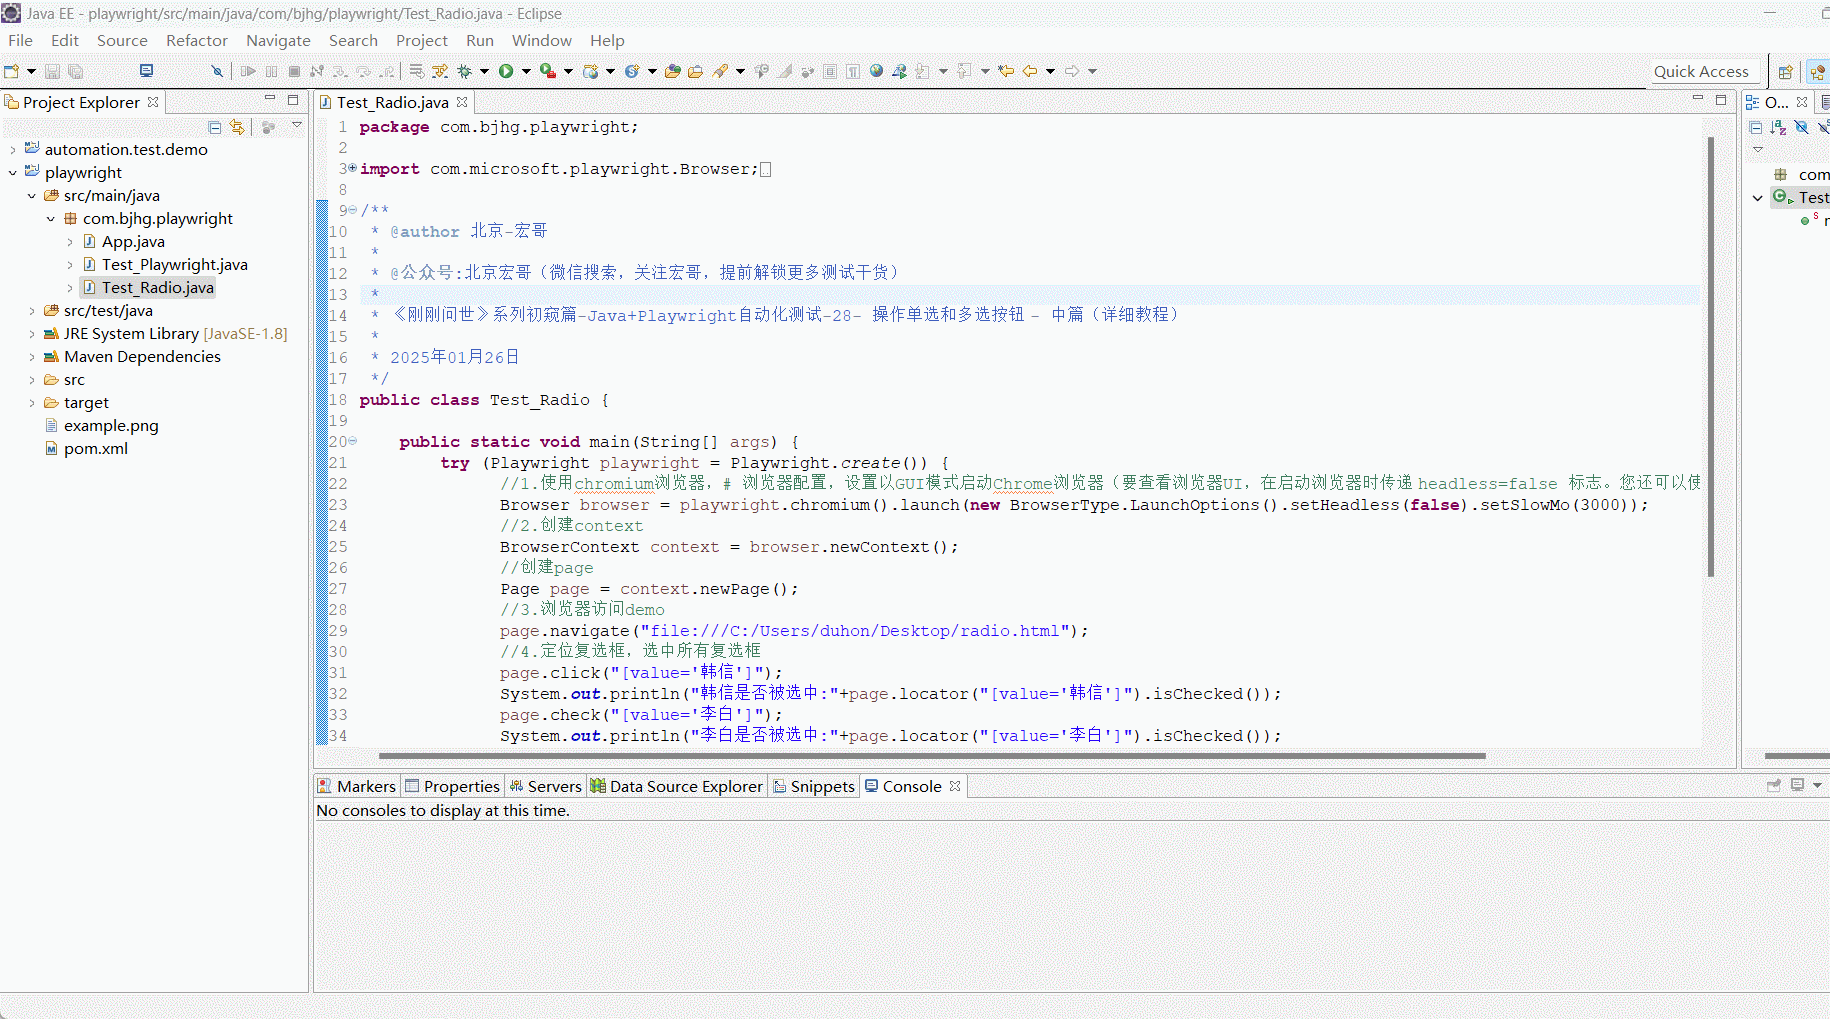Click the New file wizard icon
Screen dimensions: 1830x1019
(12, 71)
